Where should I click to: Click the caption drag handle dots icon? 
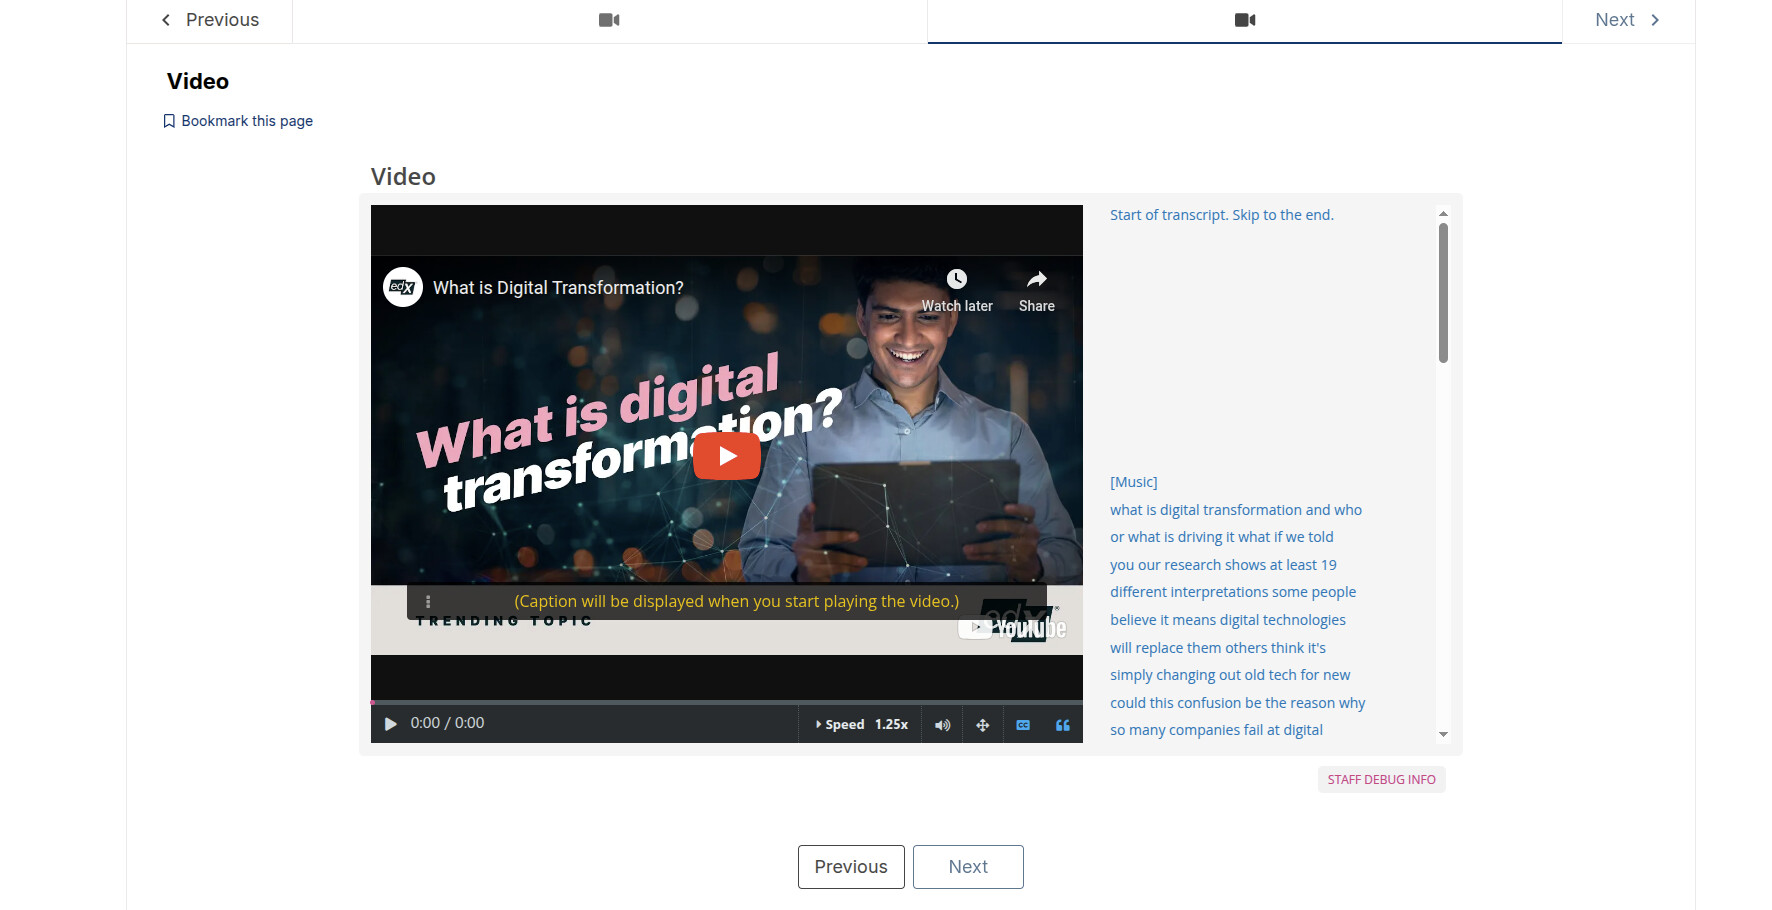428,602
